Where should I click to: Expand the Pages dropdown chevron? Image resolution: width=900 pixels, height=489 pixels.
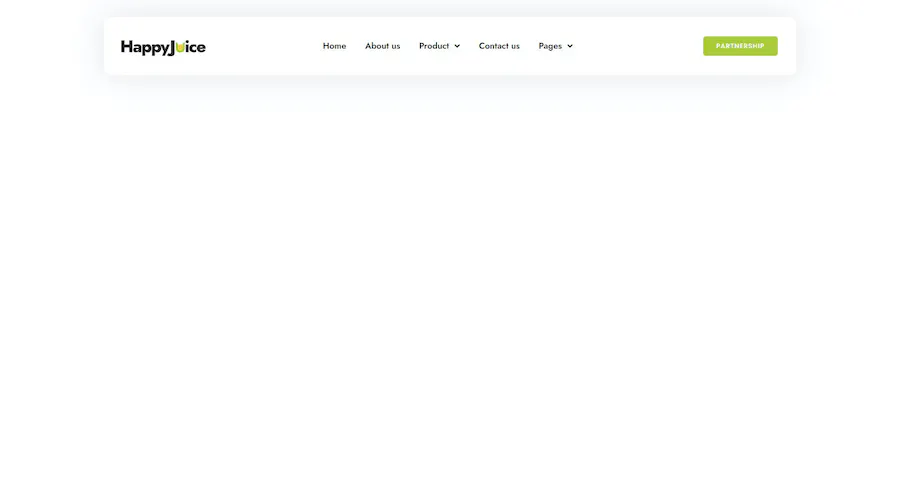[x=570, y=46]
